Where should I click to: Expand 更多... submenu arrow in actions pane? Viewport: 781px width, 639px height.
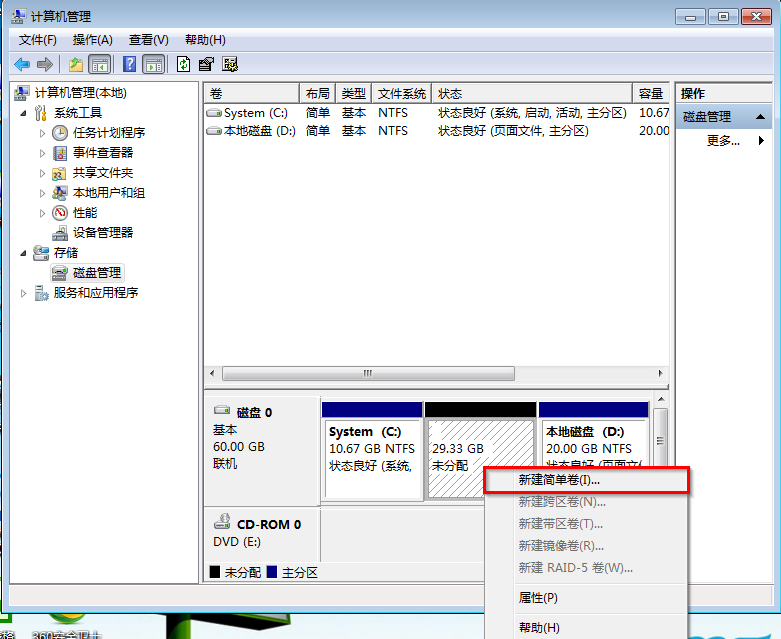(x=761, y=141)
